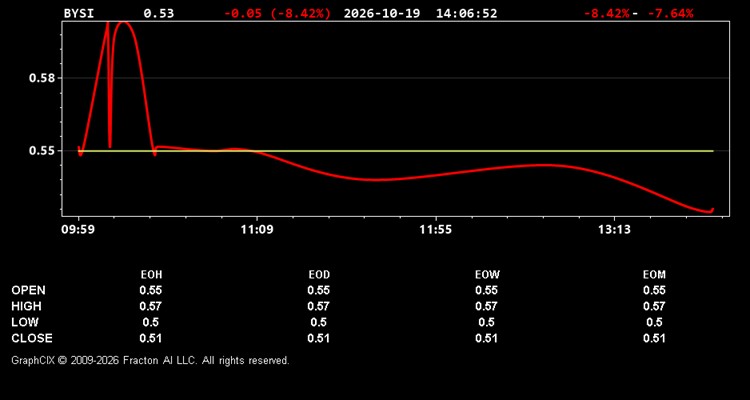Click the 09:59 time axis label
The width and height of the screenshot is (750, 400).
(78, 230)
